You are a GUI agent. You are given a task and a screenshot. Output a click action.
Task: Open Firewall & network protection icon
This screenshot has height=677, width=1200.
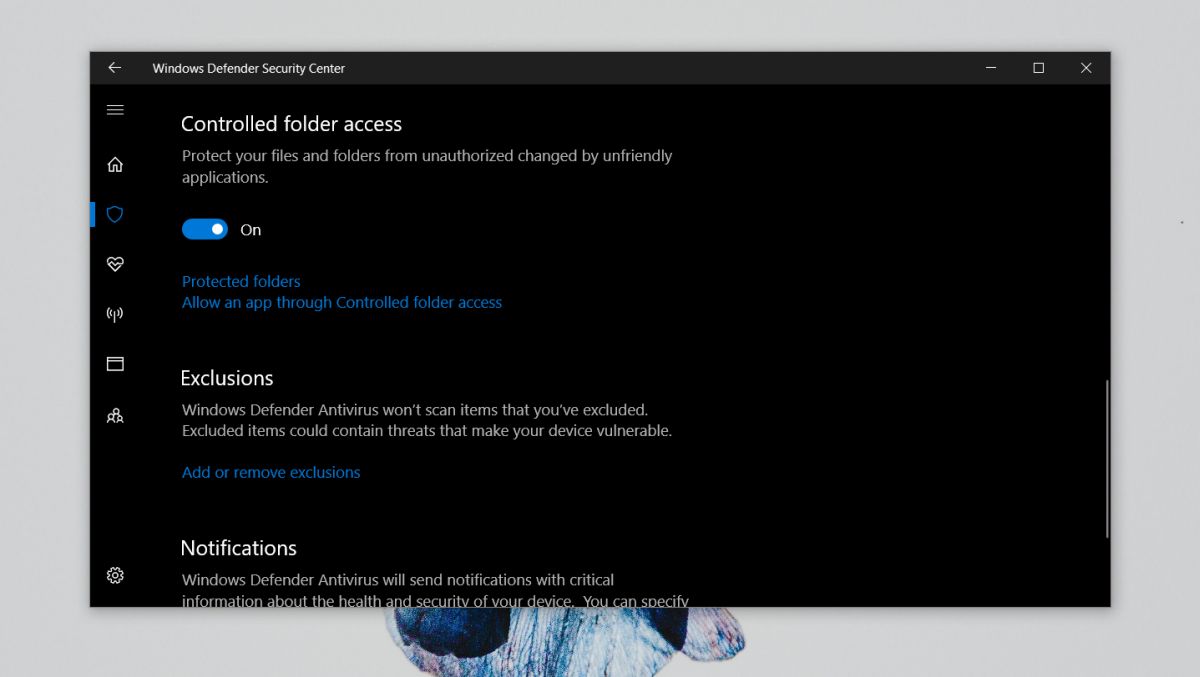(x=115, y=314)
